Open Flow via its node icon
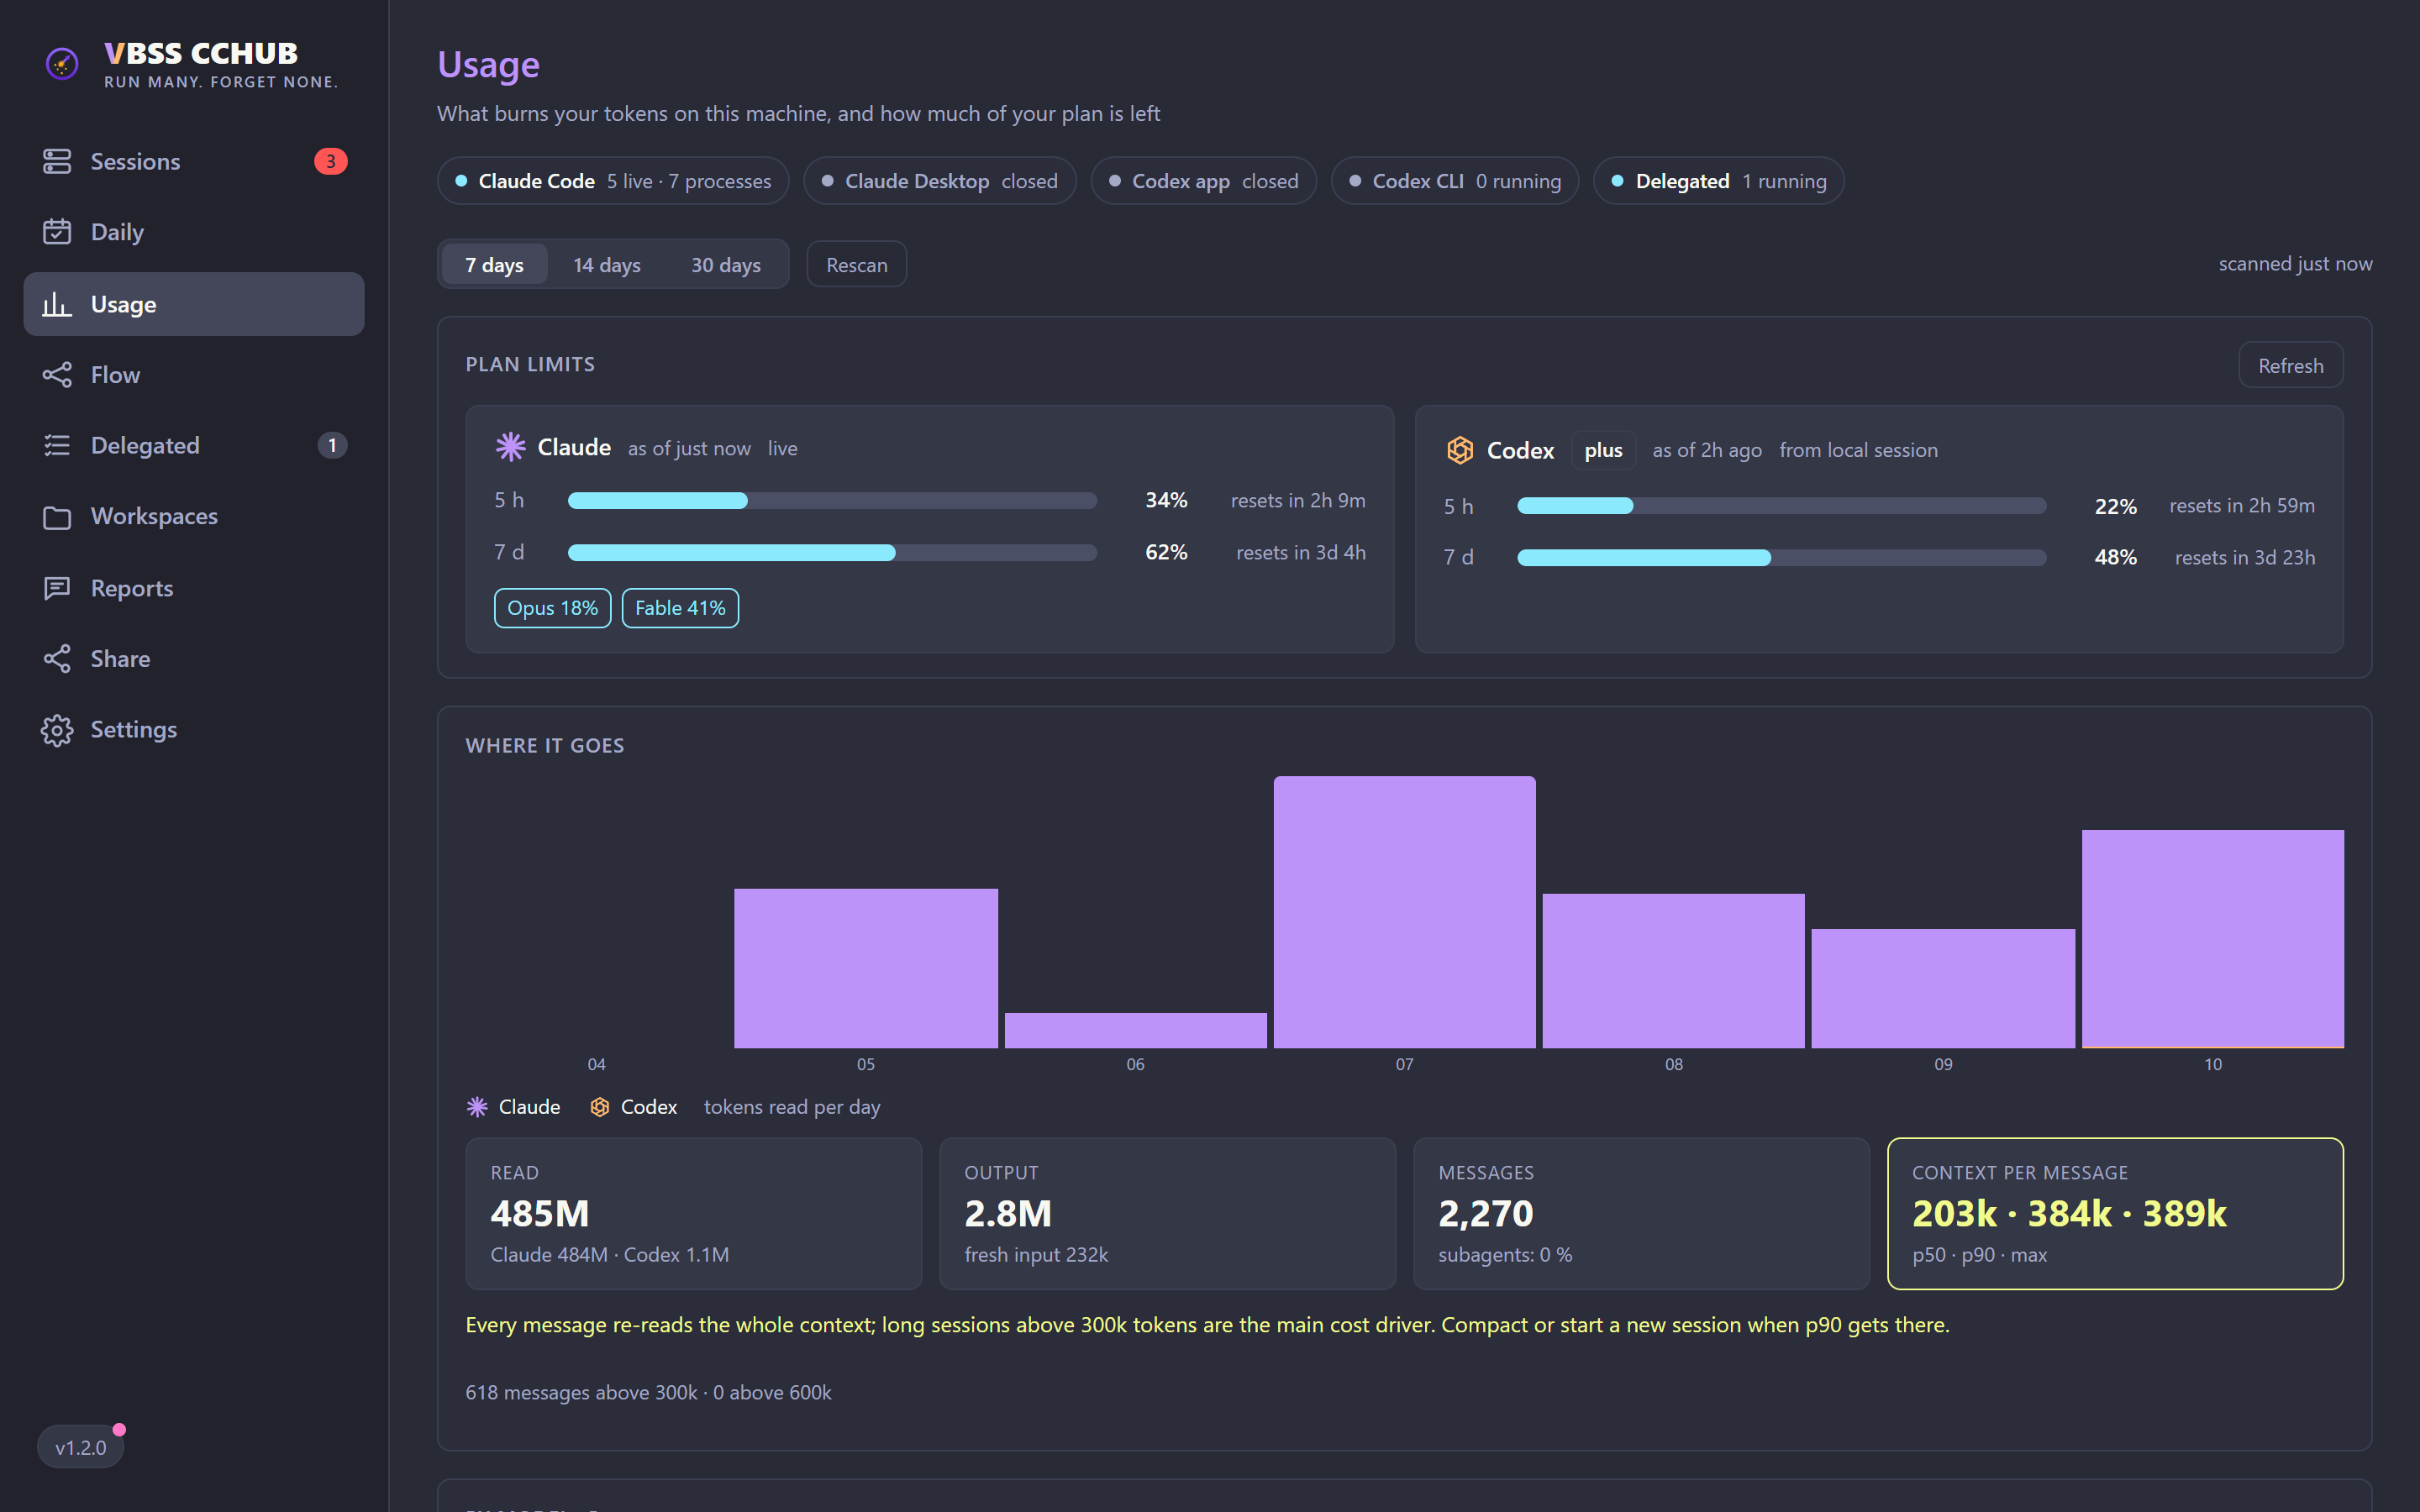 [57, 375]
